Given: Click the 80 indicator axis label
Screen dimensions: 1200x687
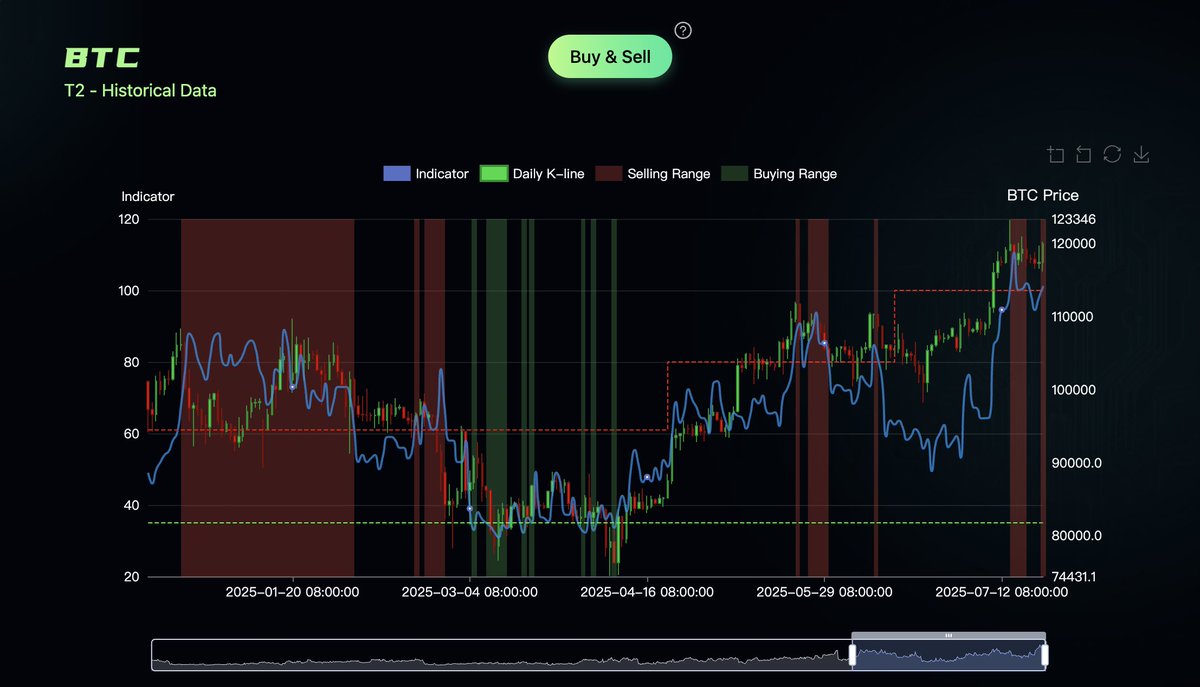Looking at the screenshot, I should point(132,363).
